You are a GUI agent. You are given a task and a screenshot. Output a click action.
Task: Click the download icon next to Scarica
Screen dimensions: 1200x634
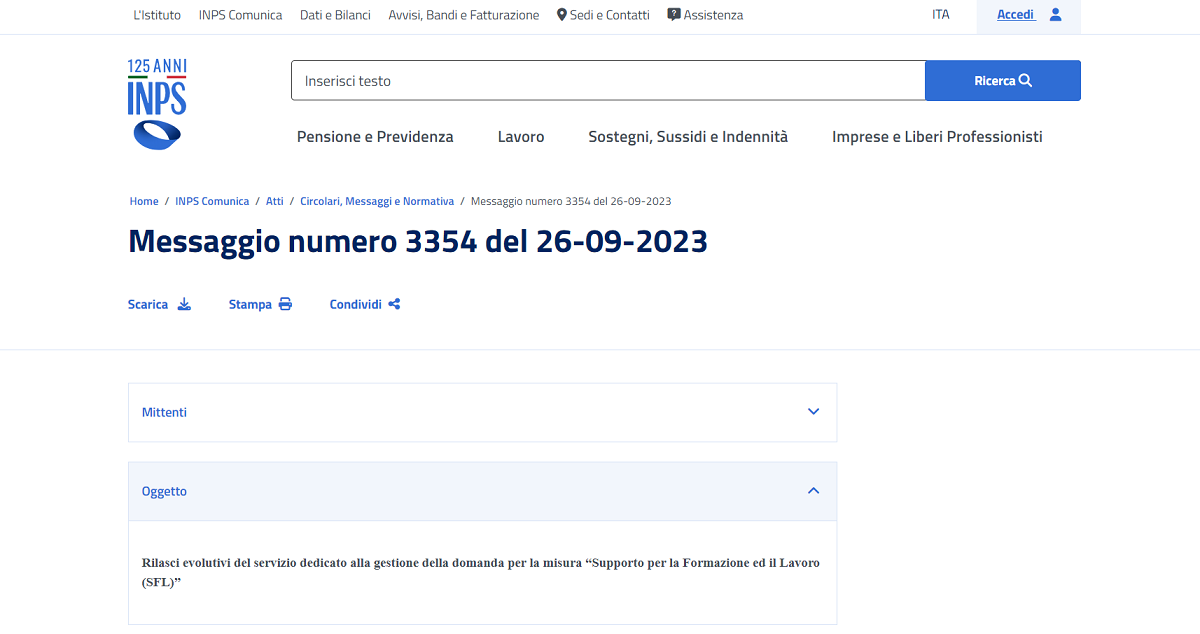184,304
